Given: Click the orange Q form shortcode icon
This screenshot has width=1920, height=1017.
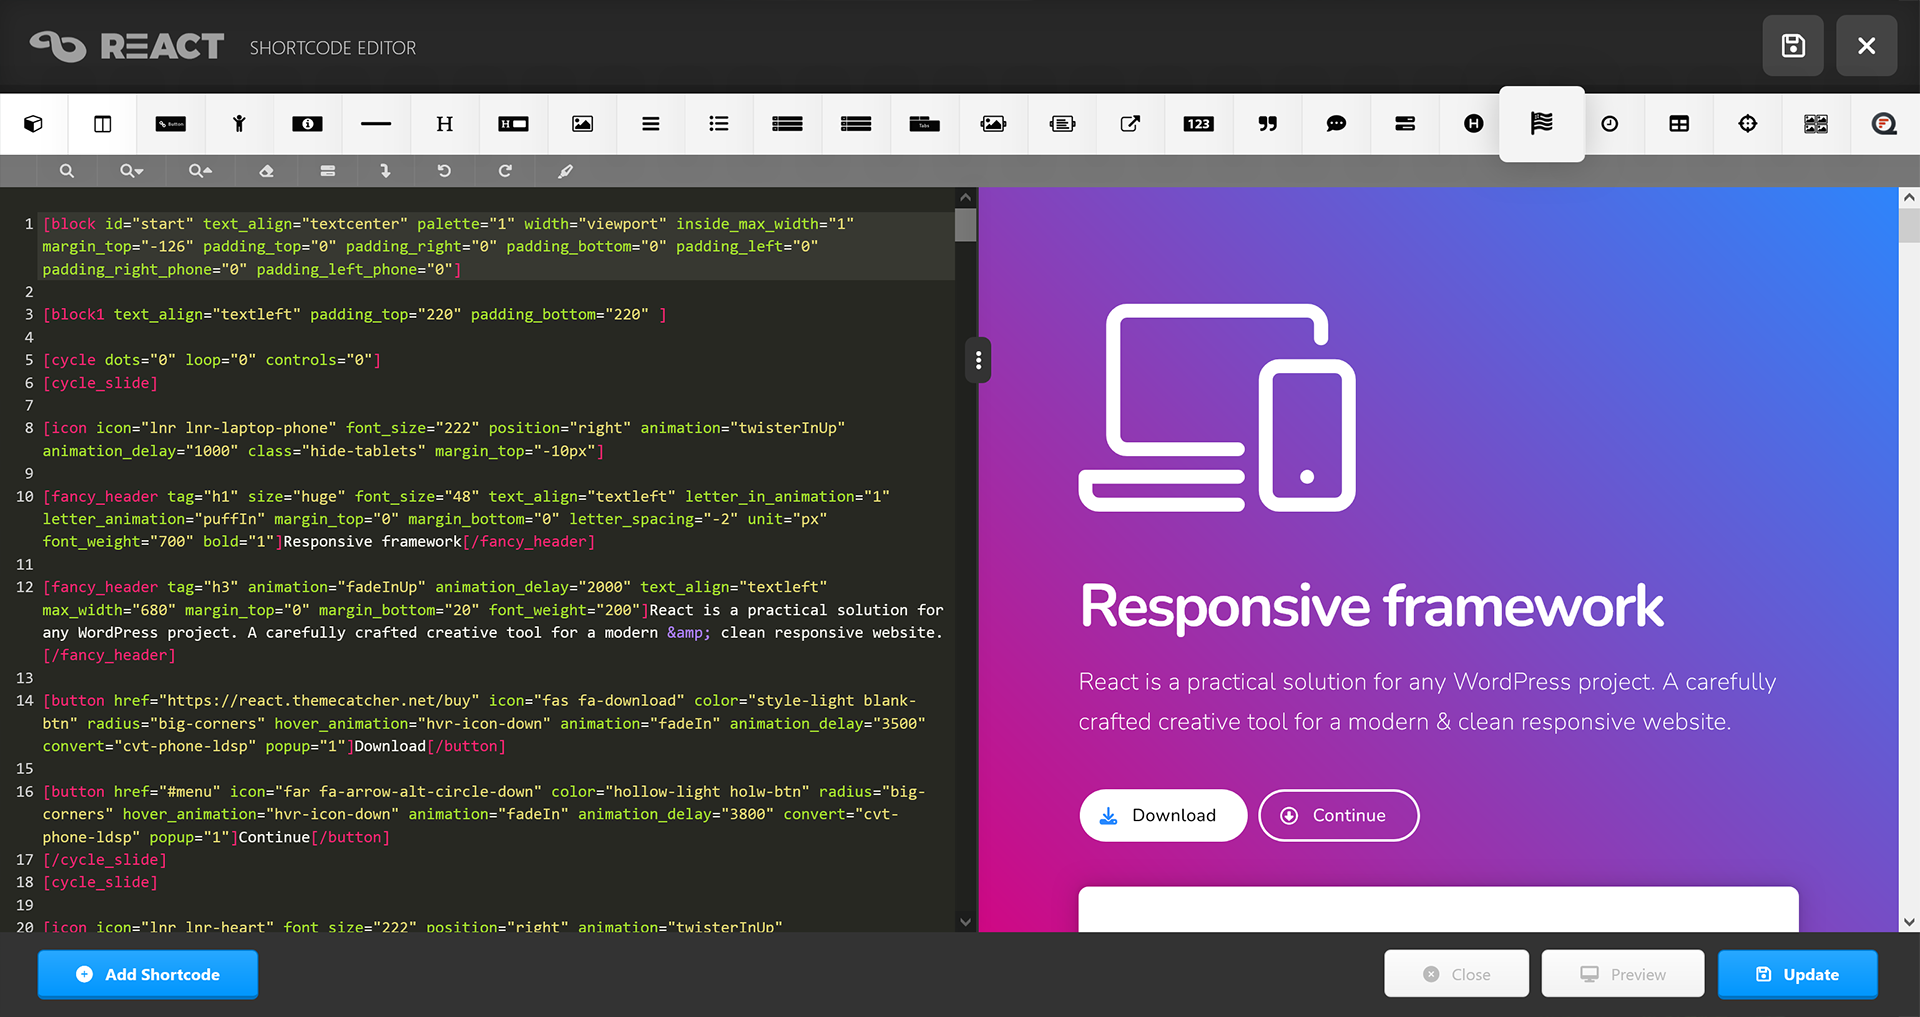Looking at the screenshot, I should [x=1884, y=124].
